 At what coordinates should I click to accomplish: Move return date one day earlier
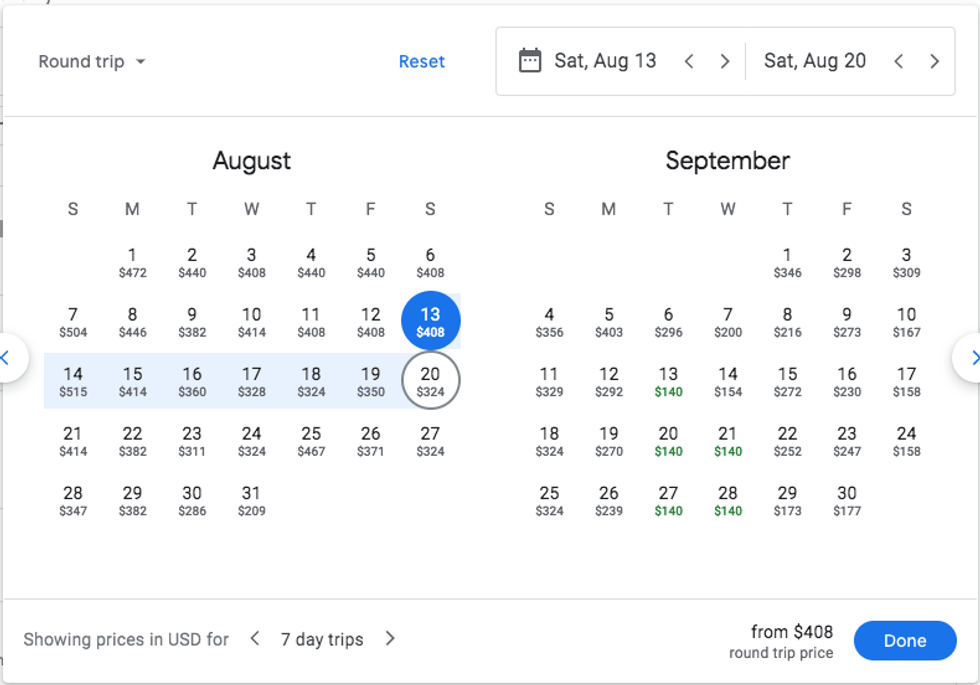tap(899, 61)
